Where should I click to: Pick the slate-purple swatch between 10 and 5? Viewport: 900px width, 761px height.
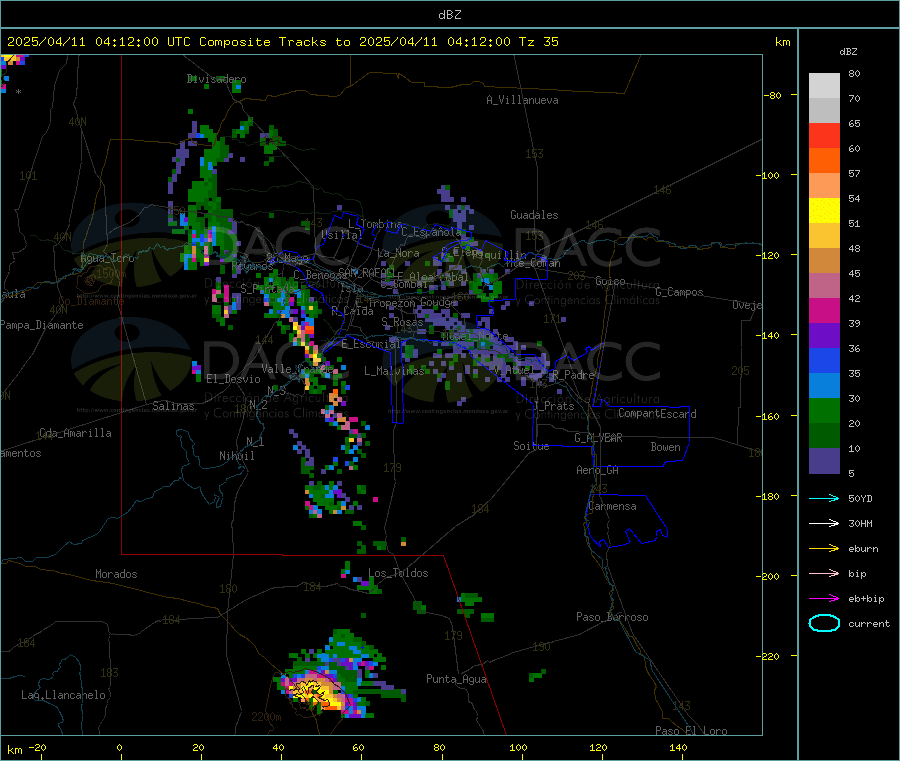[824, 461]
